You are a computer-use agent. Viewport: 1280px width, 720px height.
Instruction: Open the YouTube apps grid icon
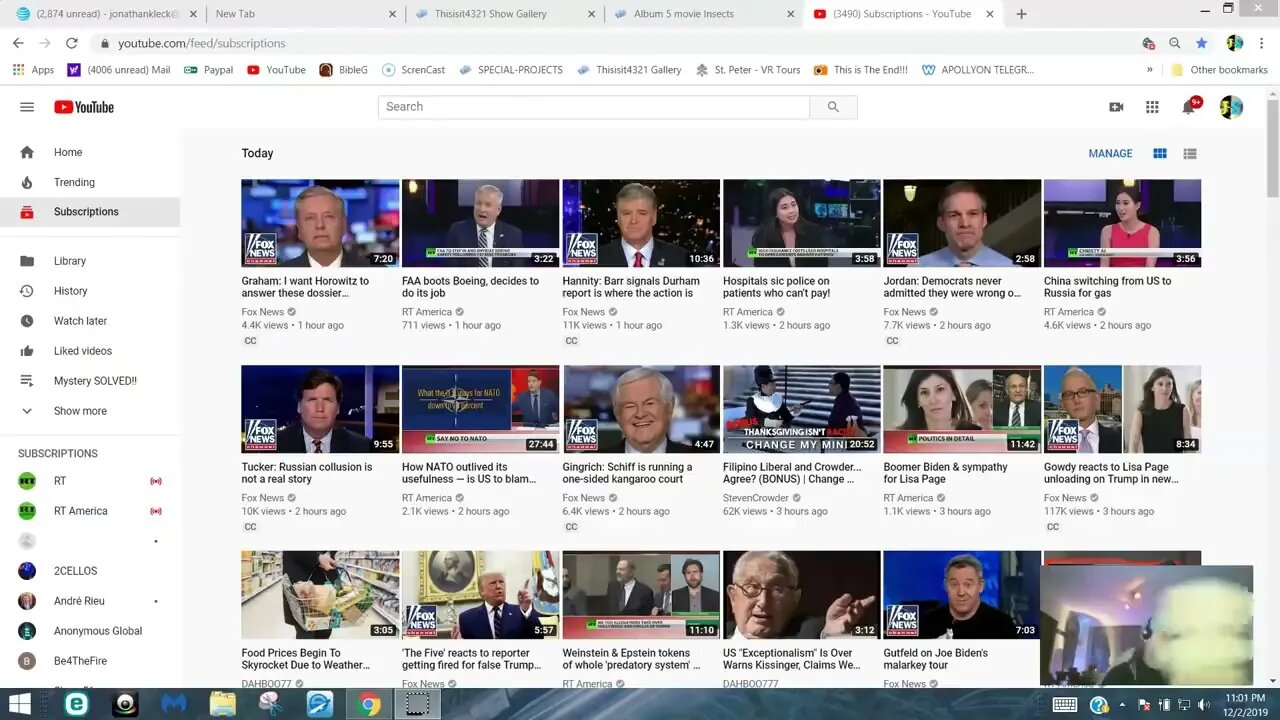coord(1152,107)
